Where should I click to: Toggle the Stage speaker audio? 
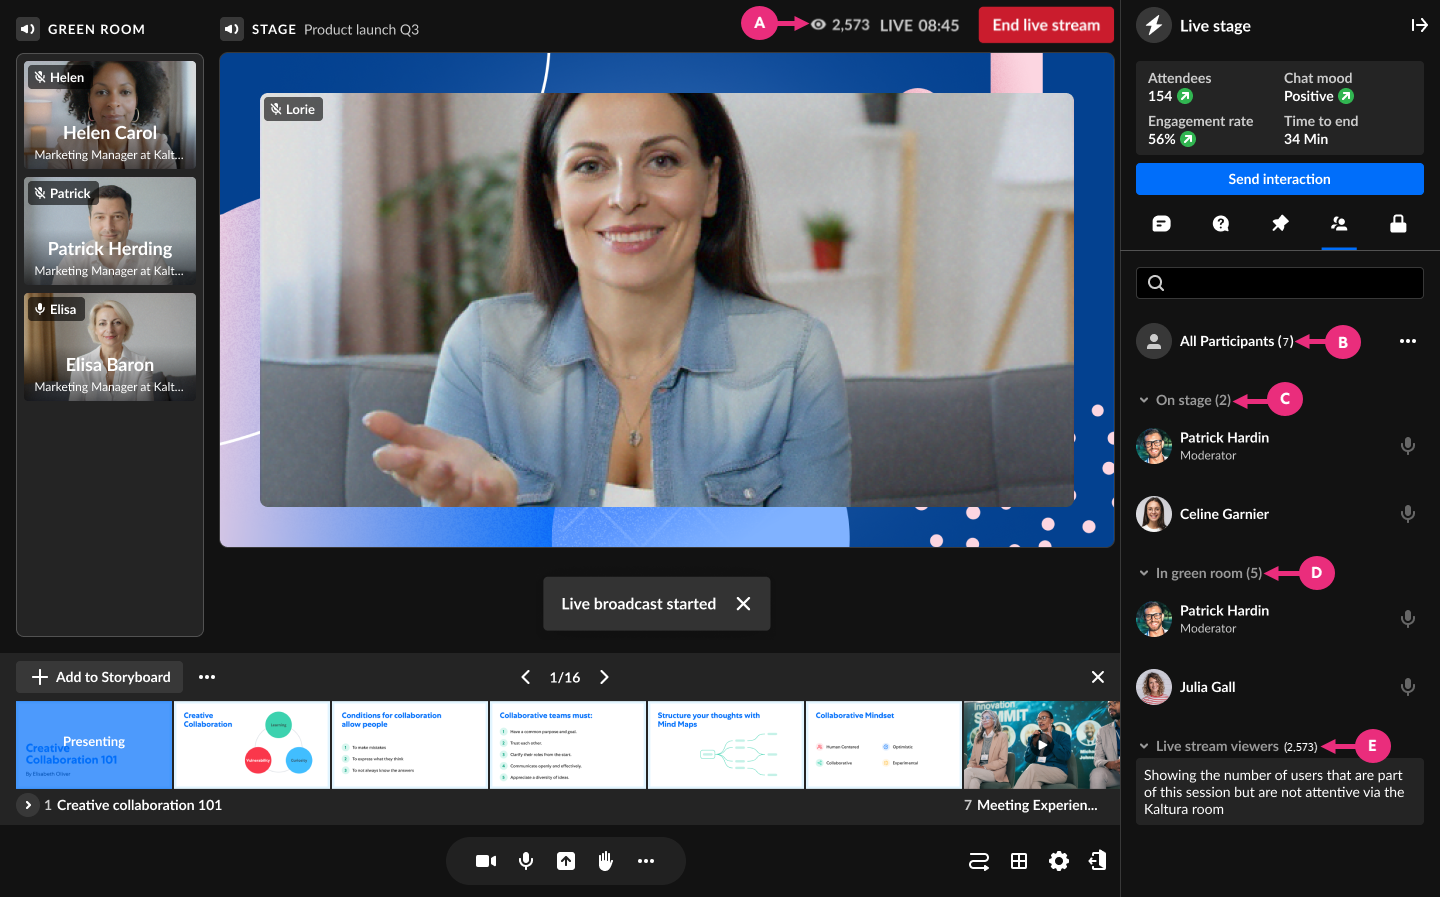pyautogui.click(x=232, y=29)
